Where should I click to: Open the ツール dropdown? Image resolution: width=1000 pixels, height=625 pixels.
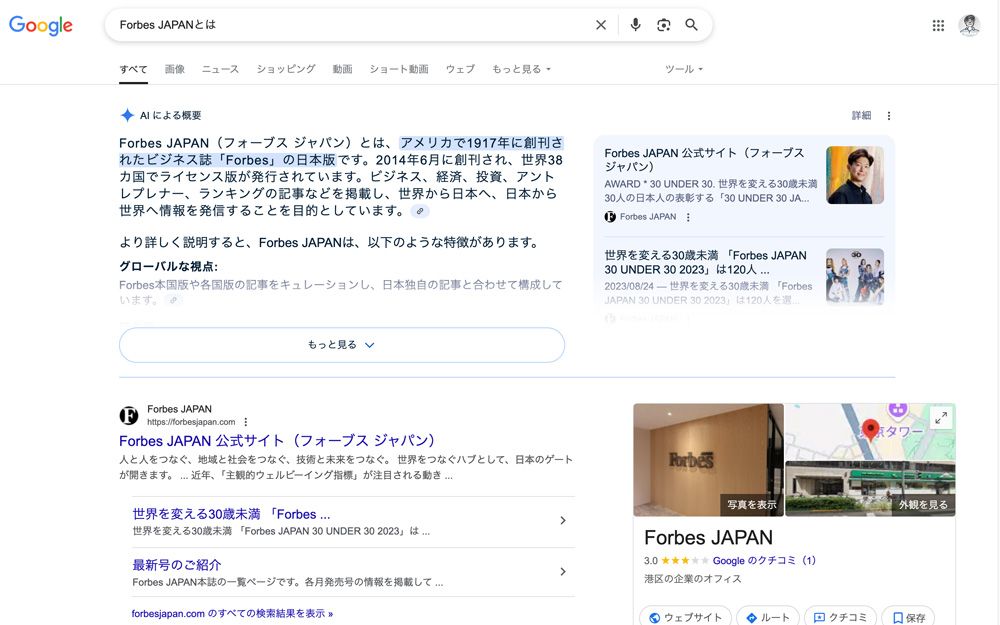(683, 69)
